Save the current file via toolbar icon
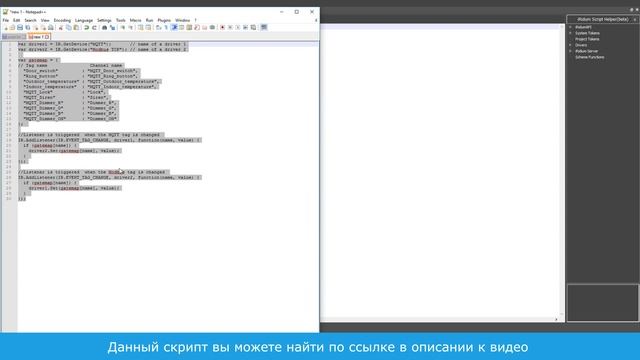The image size is (640, 360). point(20,27)
